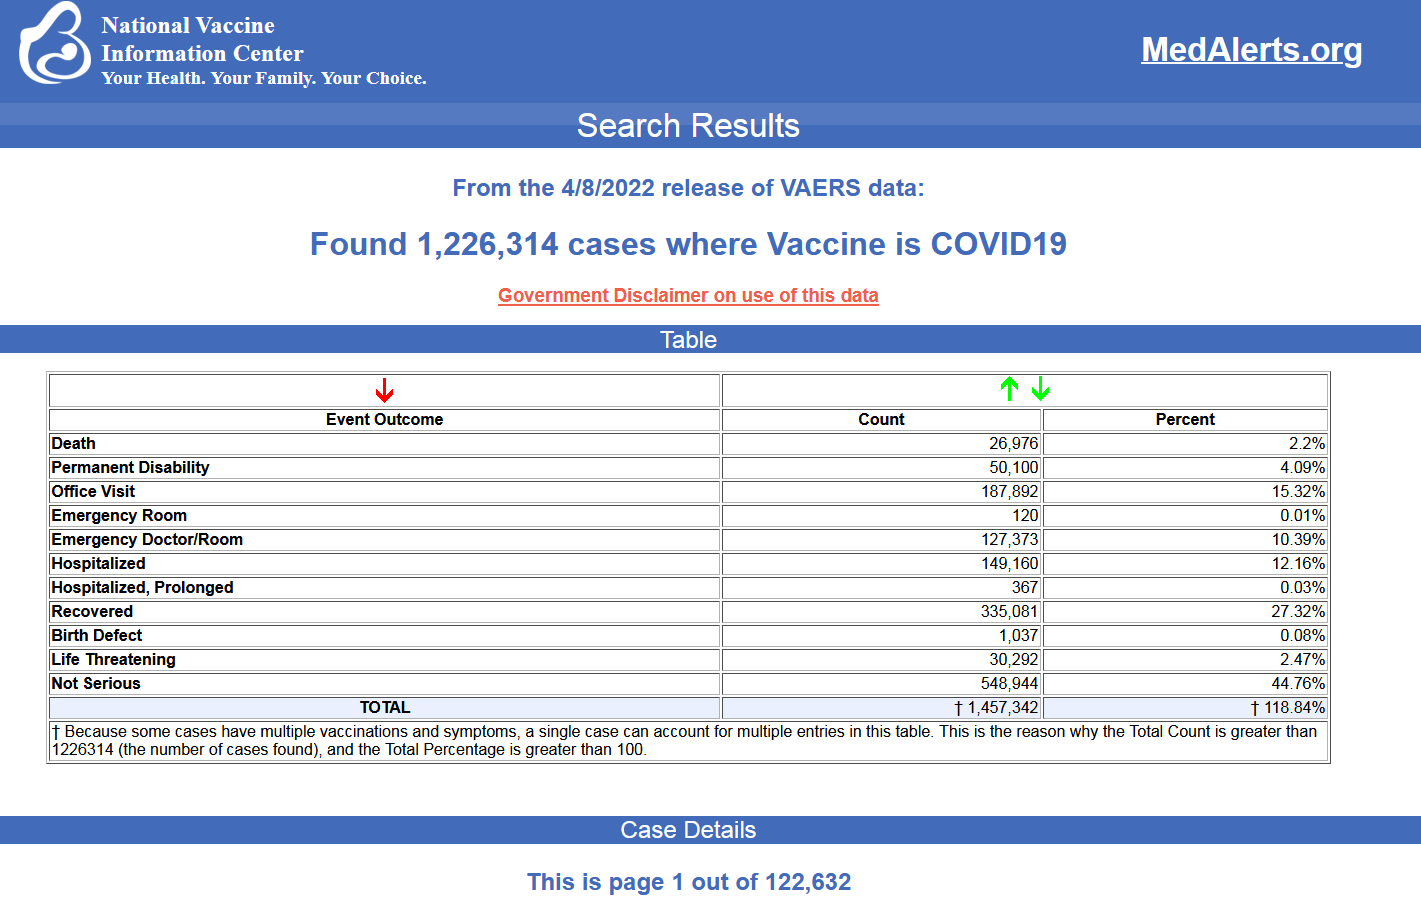Select the Office Visit row label

93,491
